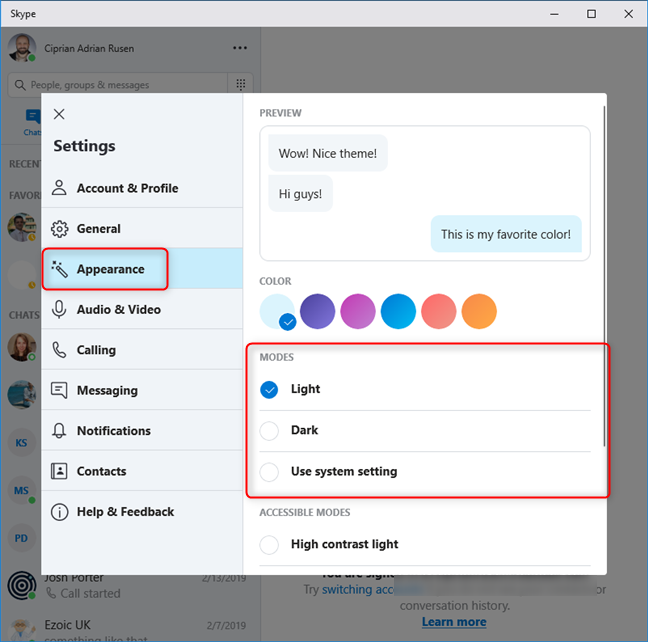Open General settings section

[x=142, y=229]
